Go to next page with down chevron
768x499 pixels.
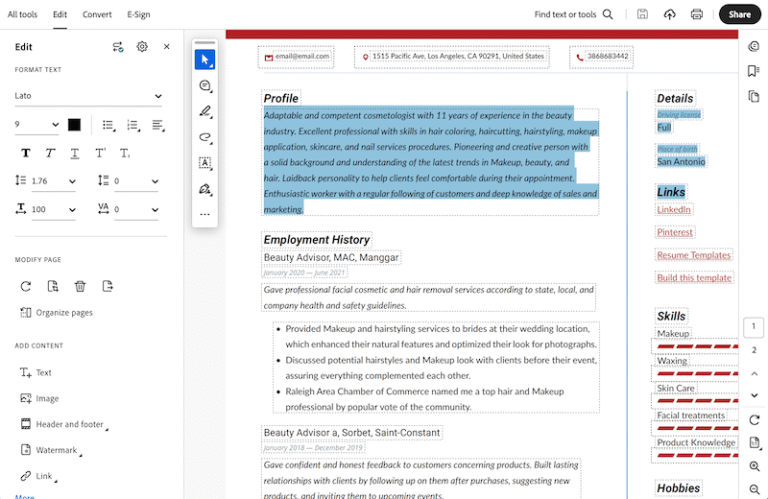pos(754,396)
